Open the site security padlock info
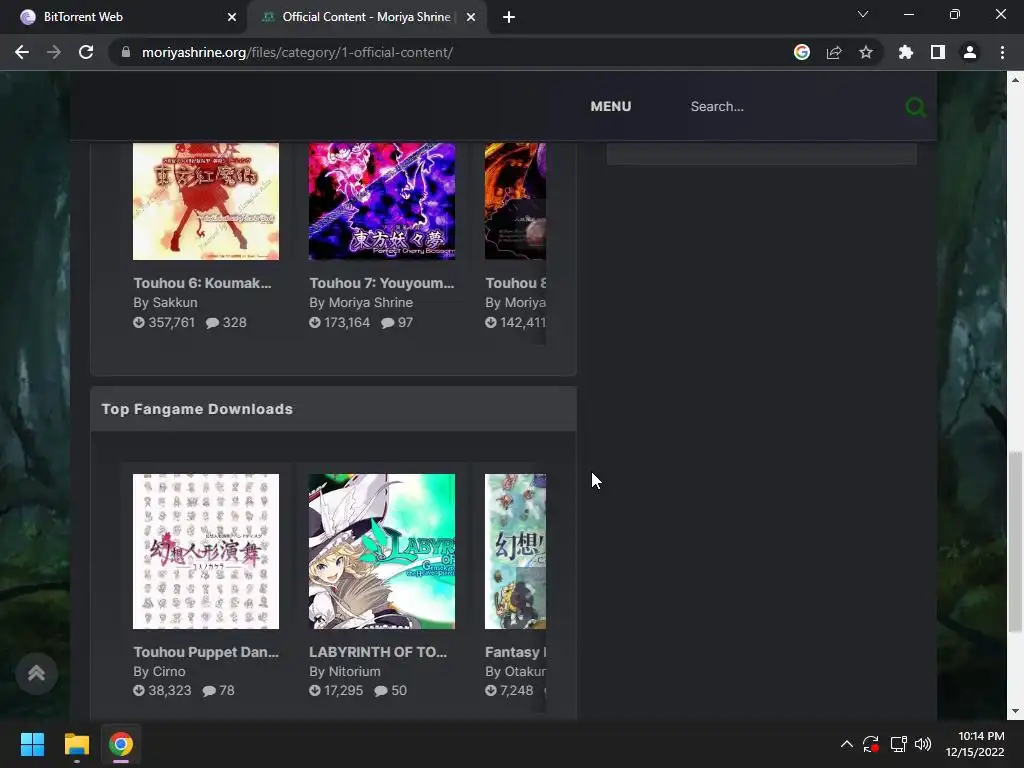Image resolution: width=1024 pixels, height=768 pixels. point(126,52)
